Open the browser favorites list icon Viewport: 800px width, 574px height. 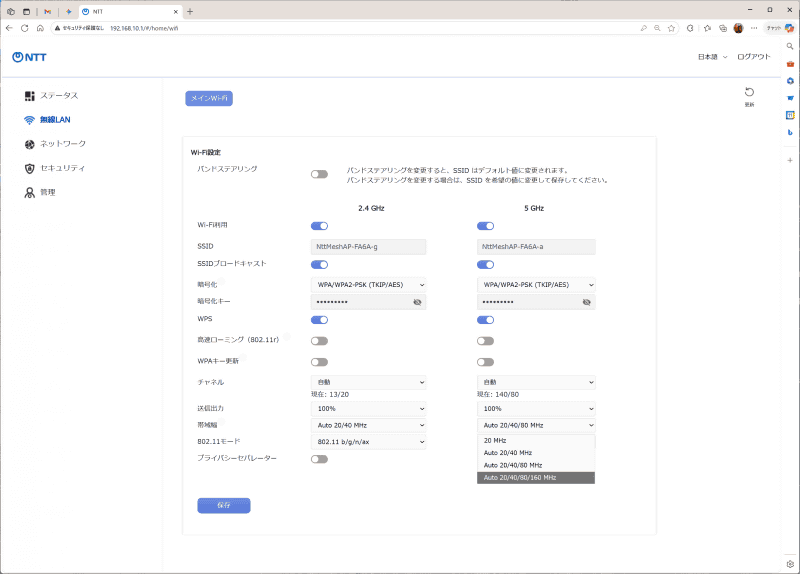707,28
